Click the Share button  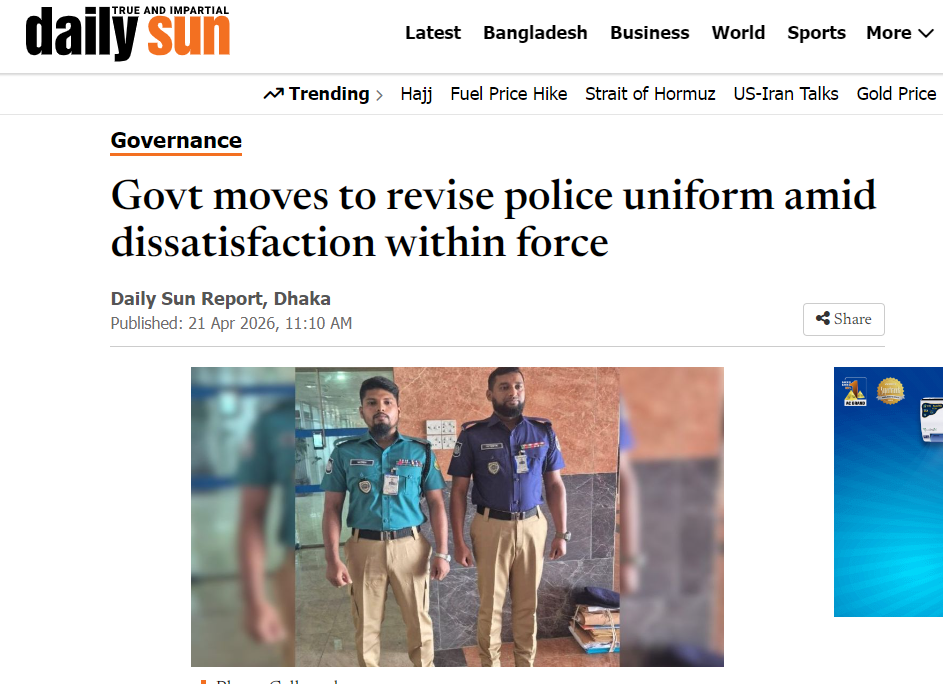pyautogui.click(x=844, y=319)
